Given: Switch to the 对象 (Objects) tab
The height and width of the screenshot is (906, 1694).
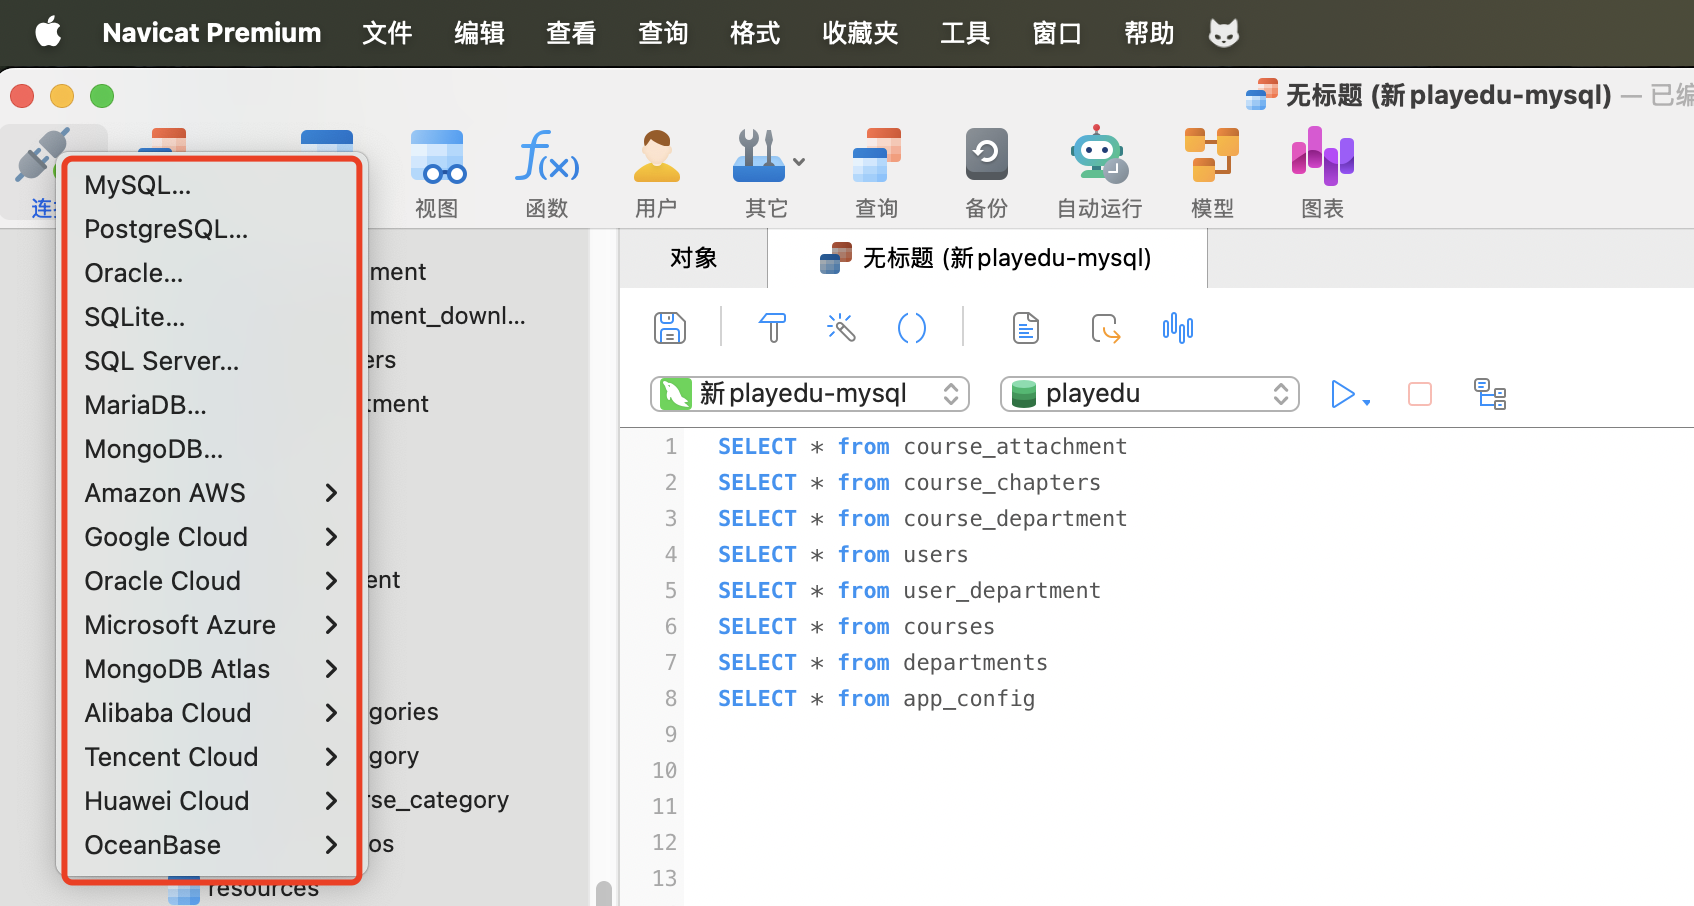Looking at the screenshot, I should point(693,258).
